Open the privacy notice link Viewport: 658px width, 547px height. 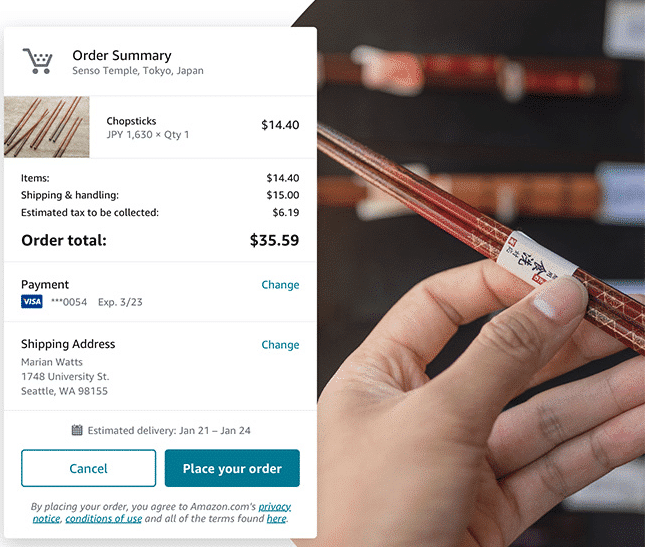point(162,512)
